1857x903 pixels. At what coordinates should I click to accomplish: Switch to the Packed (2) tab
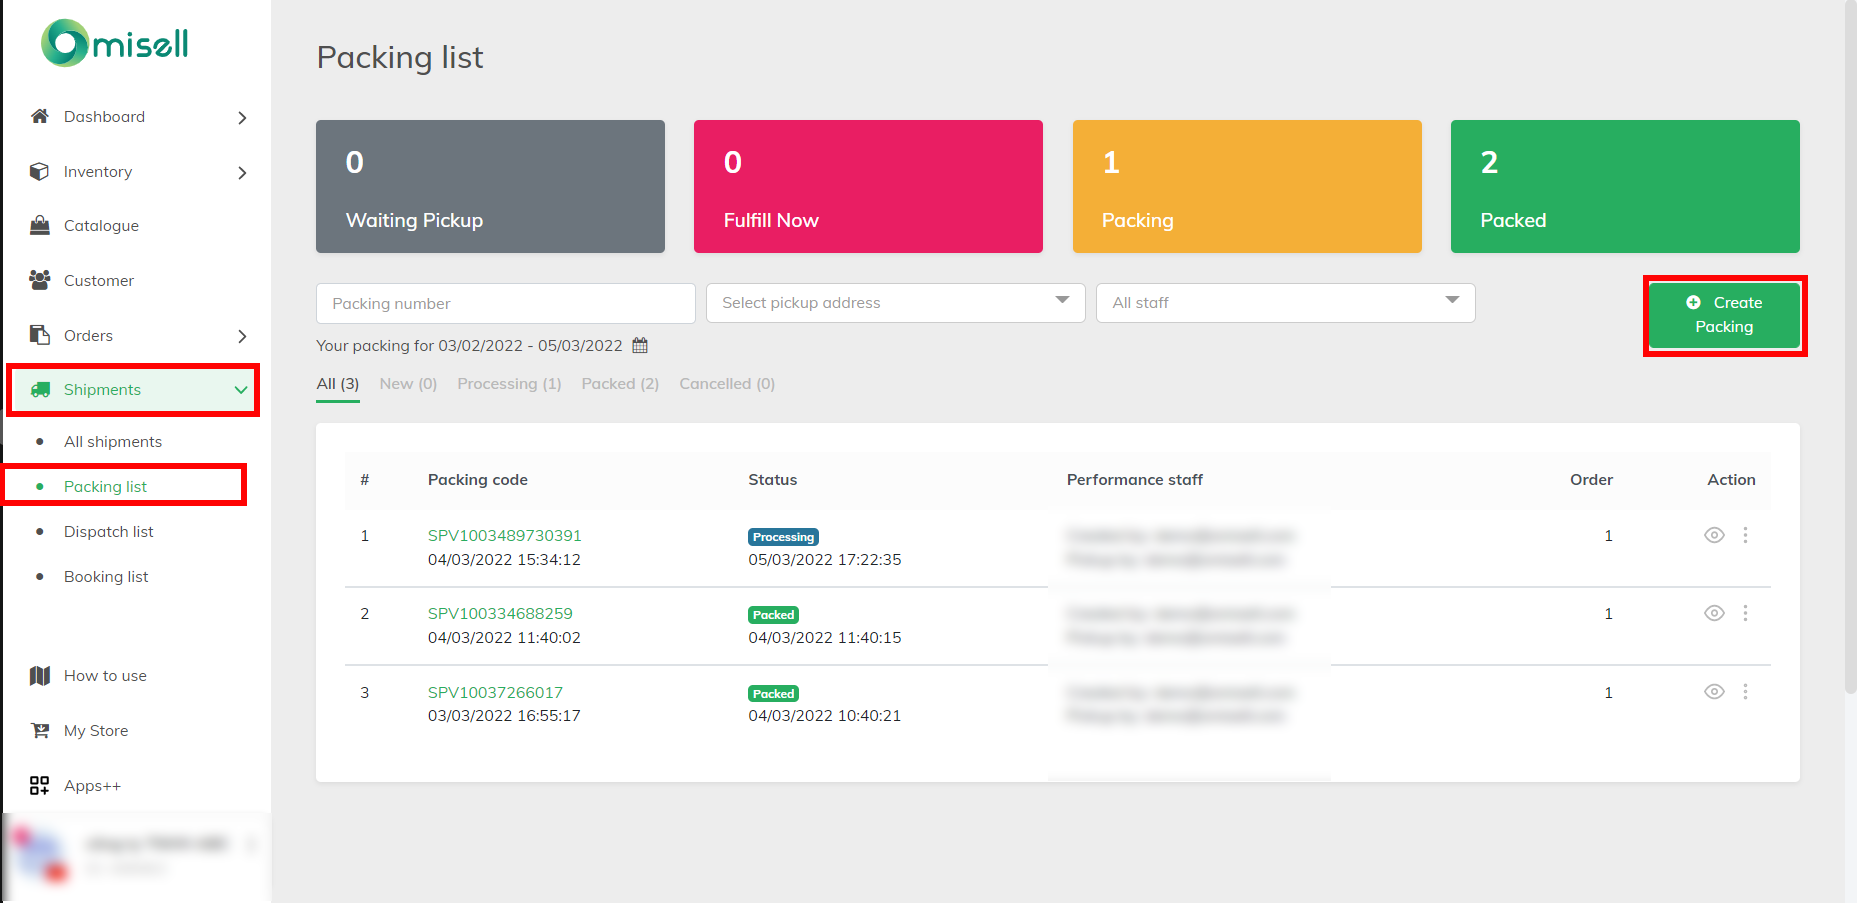(x=620, y=384)
